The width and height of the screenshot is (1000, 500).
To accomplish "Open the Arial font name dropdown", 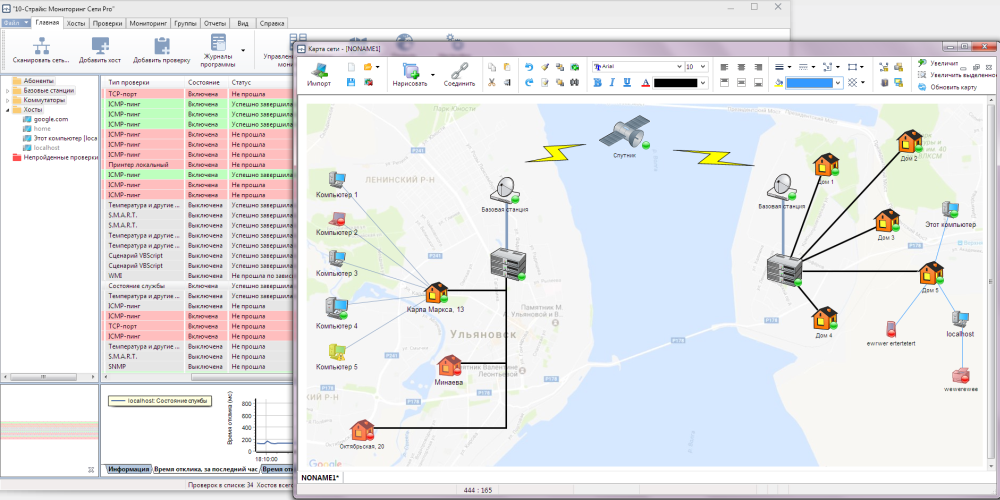I will point(679,67).
